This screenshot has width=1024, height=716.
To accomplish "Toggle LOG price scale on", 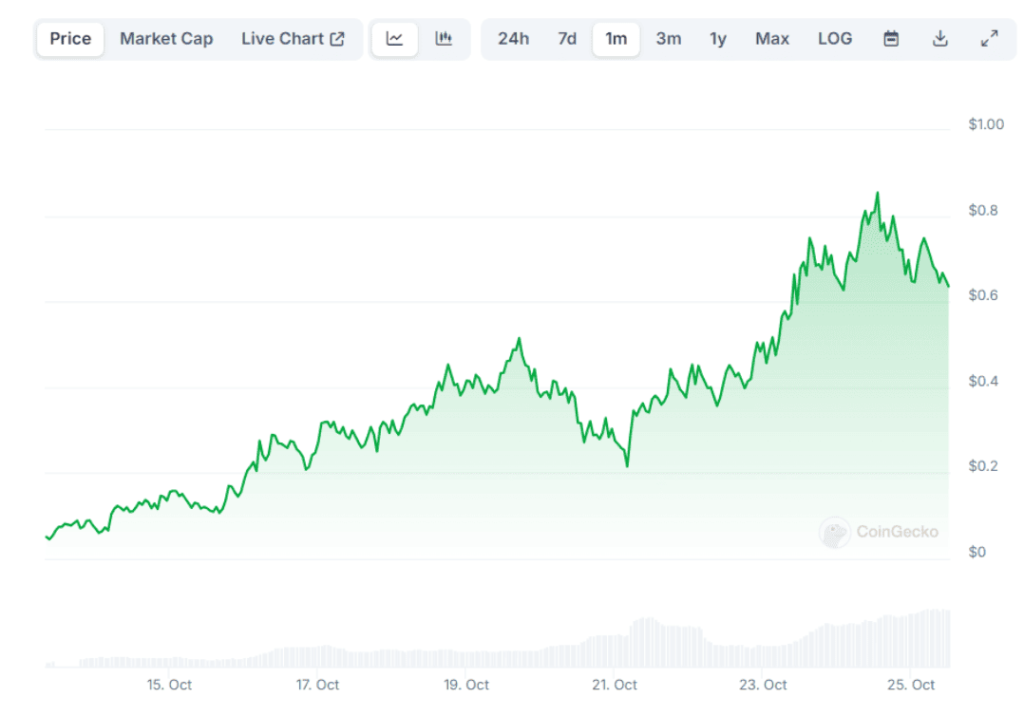I will coord(835,38).
